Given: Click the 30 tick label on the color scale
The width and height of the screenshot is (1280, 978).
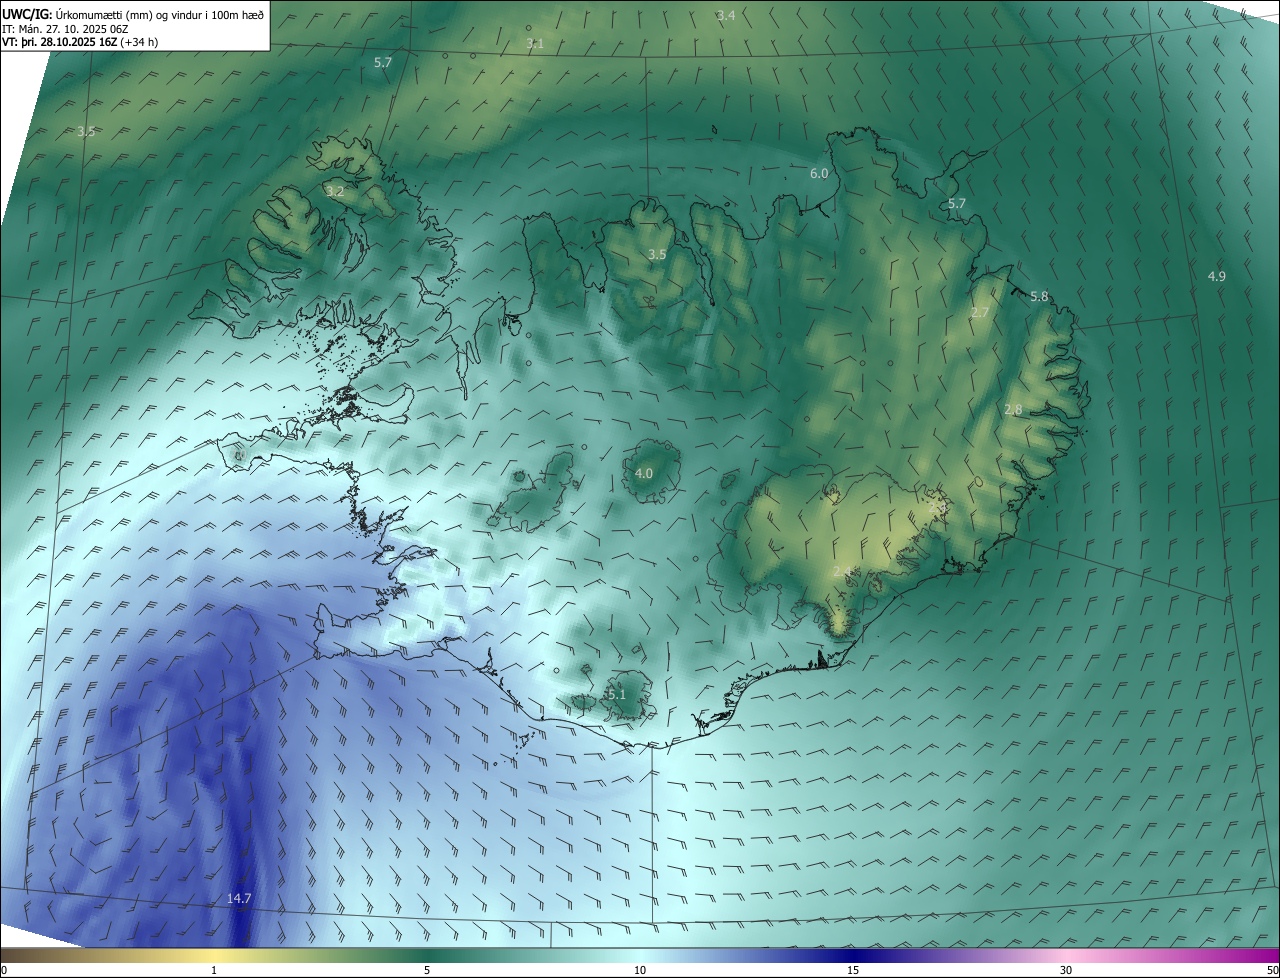Looking at the screenshot, I should [1066, 970].
